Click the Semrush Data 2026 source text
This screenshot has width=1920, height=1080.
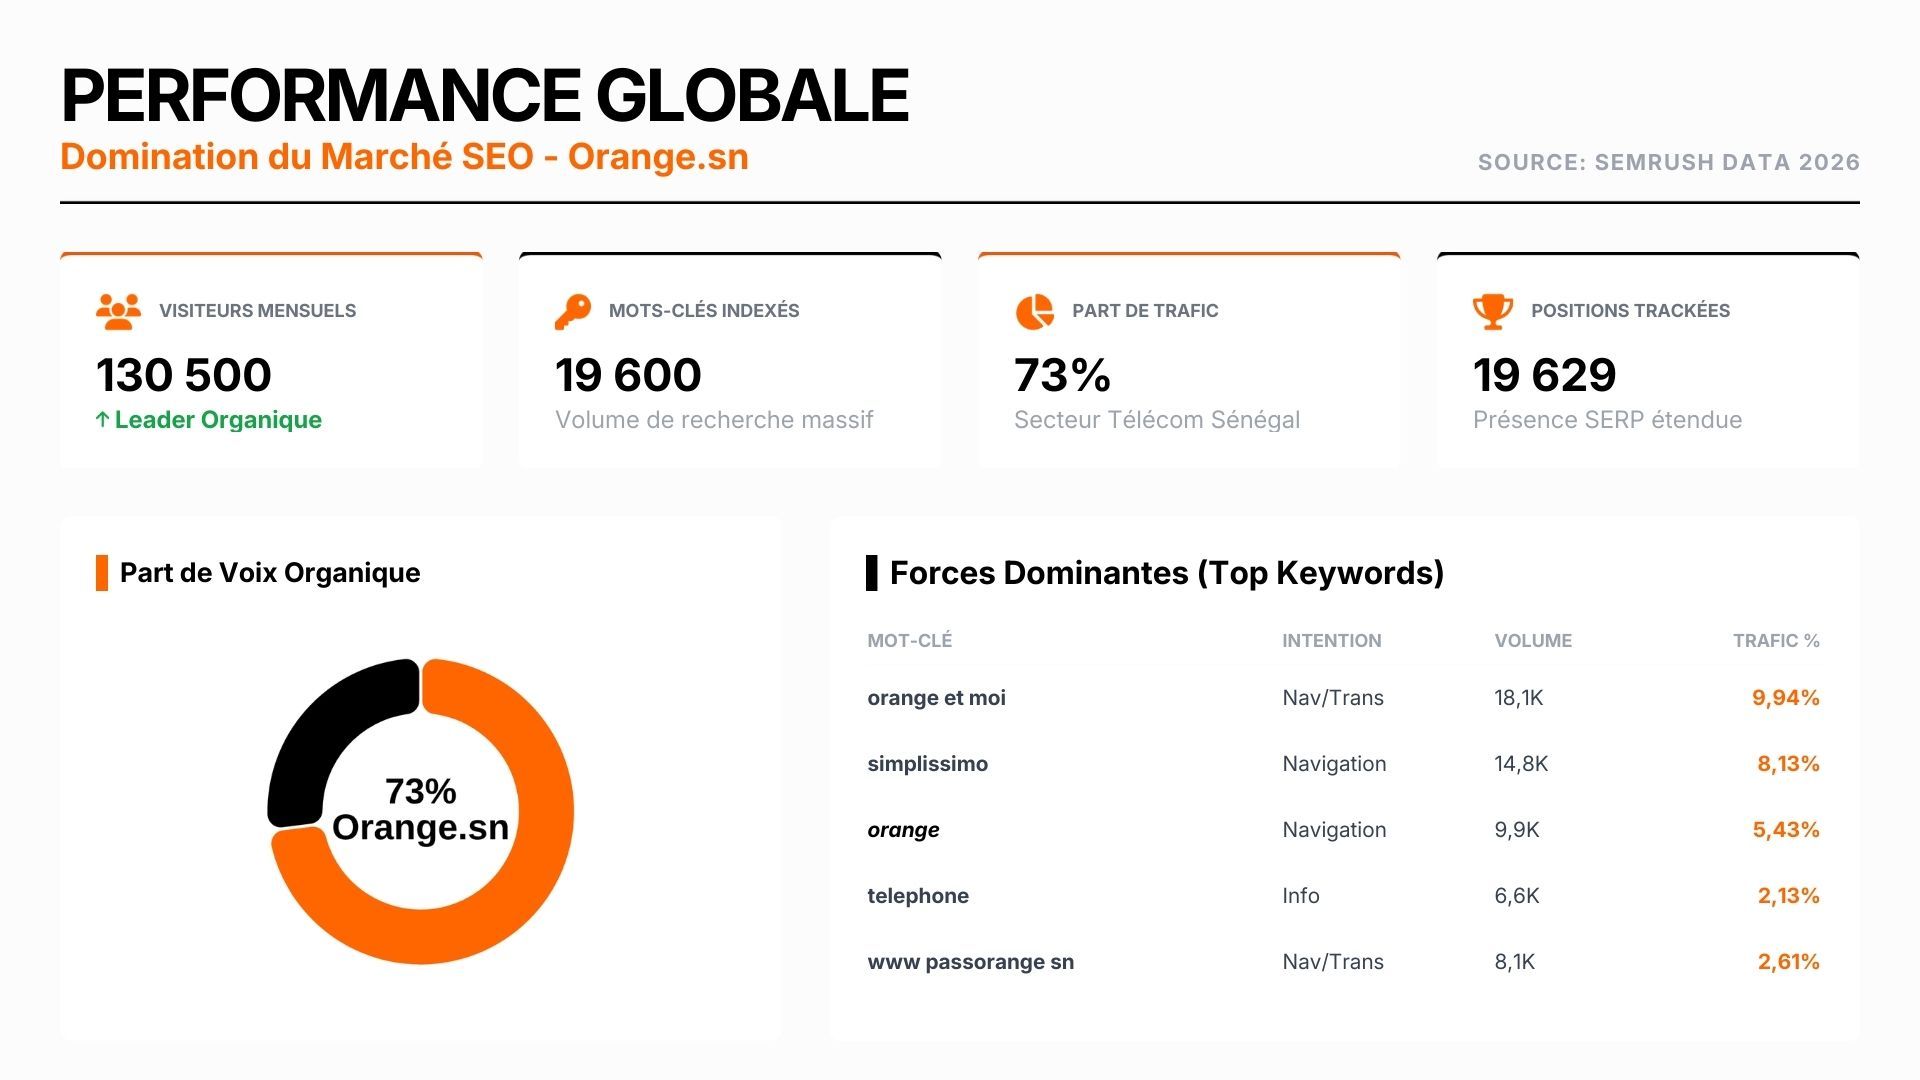pos(1668,162)
